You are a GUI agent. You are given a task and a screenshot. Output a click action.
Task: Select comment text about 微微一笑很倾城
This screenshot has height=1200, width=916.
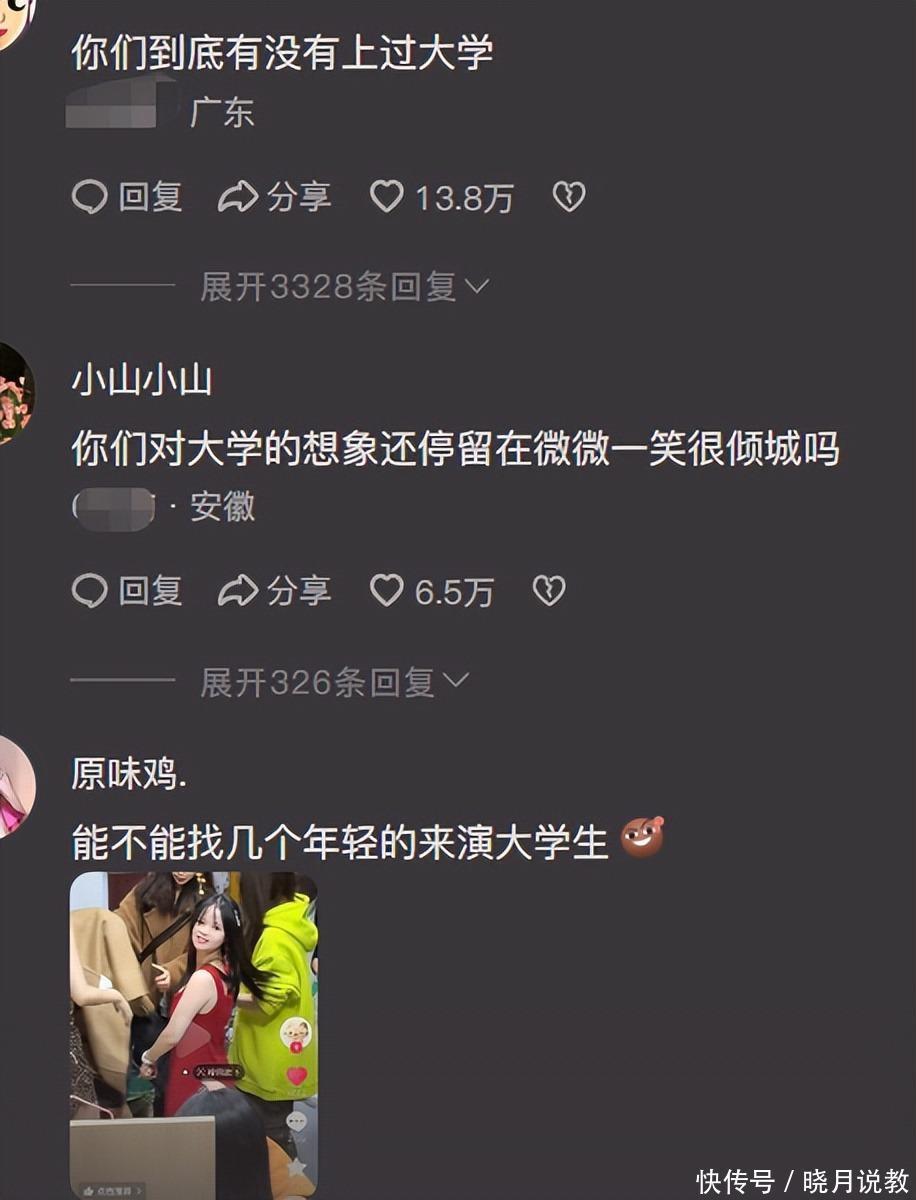tap(455, 449)
